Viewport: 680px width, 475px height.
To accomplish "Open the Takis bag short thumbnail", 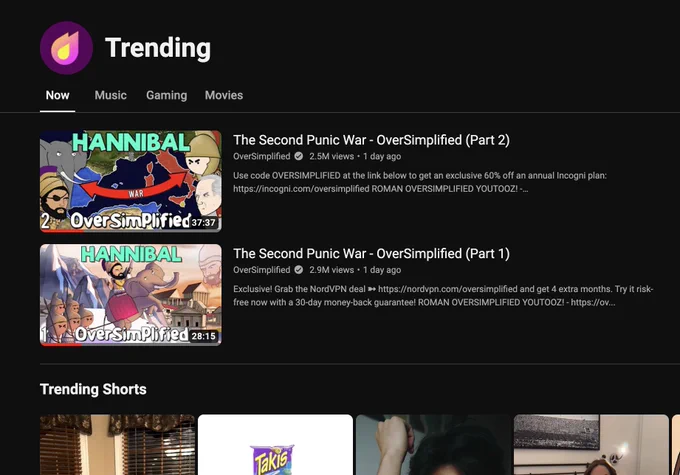I will click(x=275, y=445).
